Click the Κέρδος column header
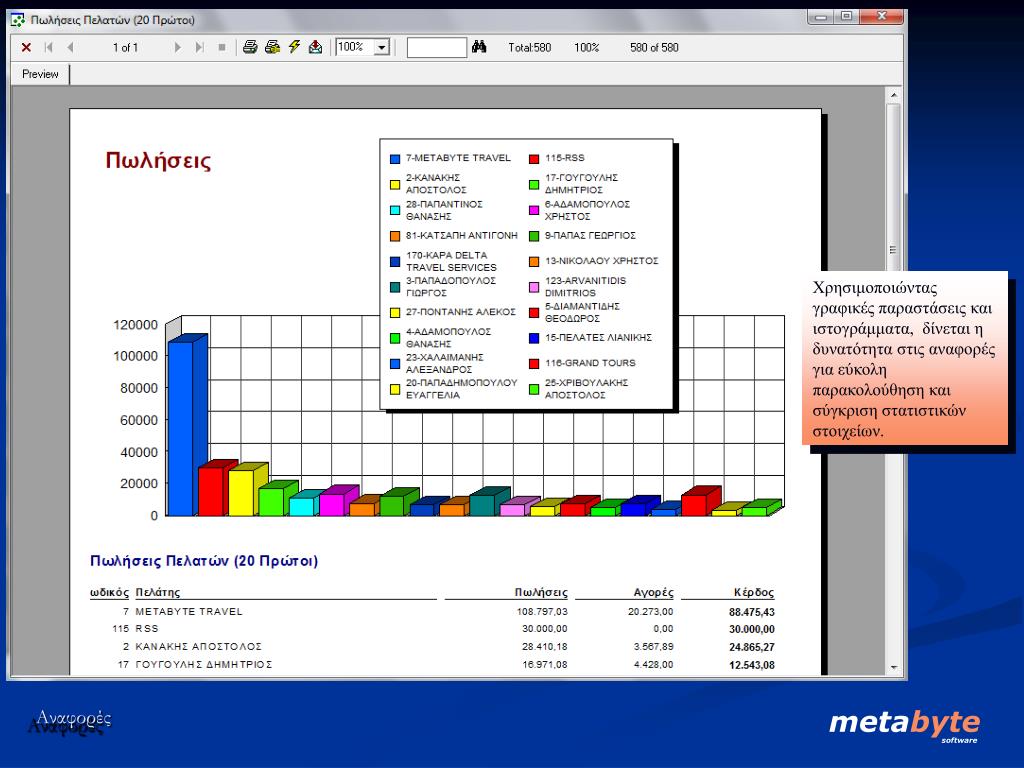The image size is (1024, 768). [754, 592]
